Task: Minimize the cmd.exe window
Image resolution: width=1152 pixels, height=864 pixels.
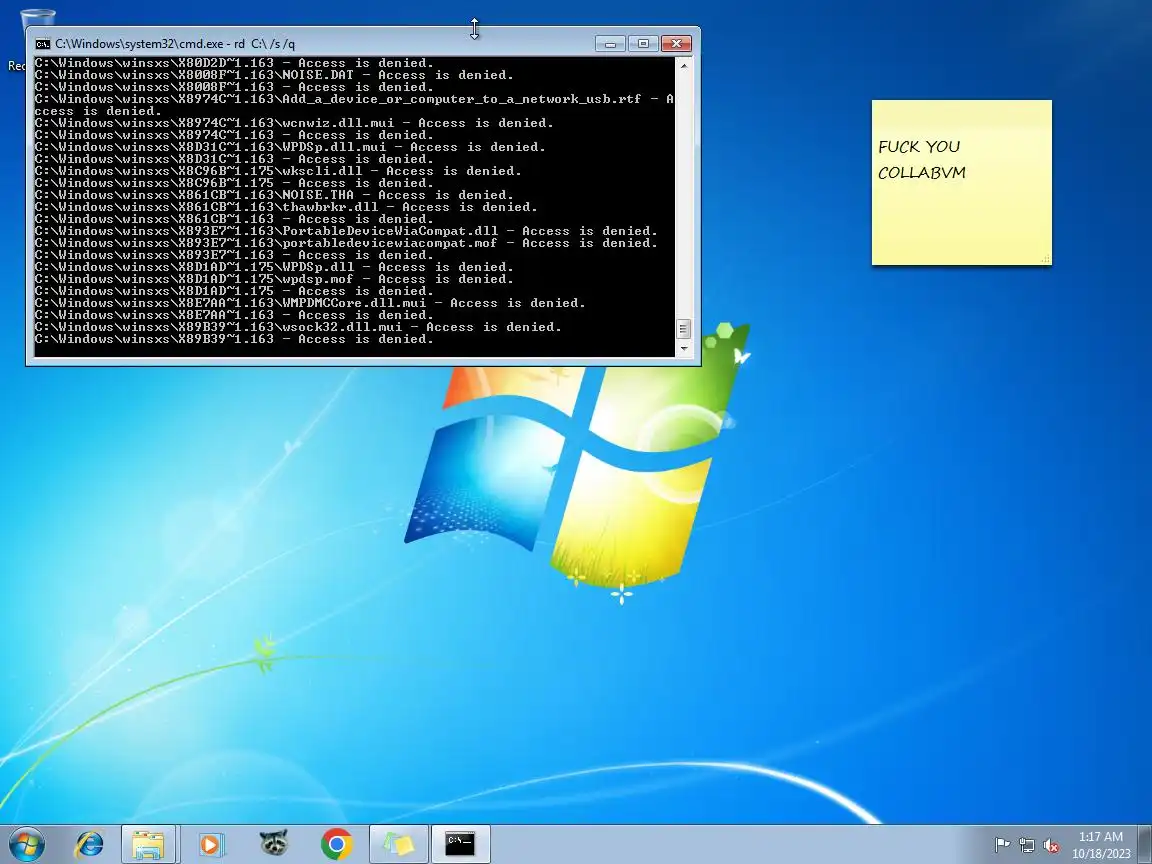Action: 610,44
